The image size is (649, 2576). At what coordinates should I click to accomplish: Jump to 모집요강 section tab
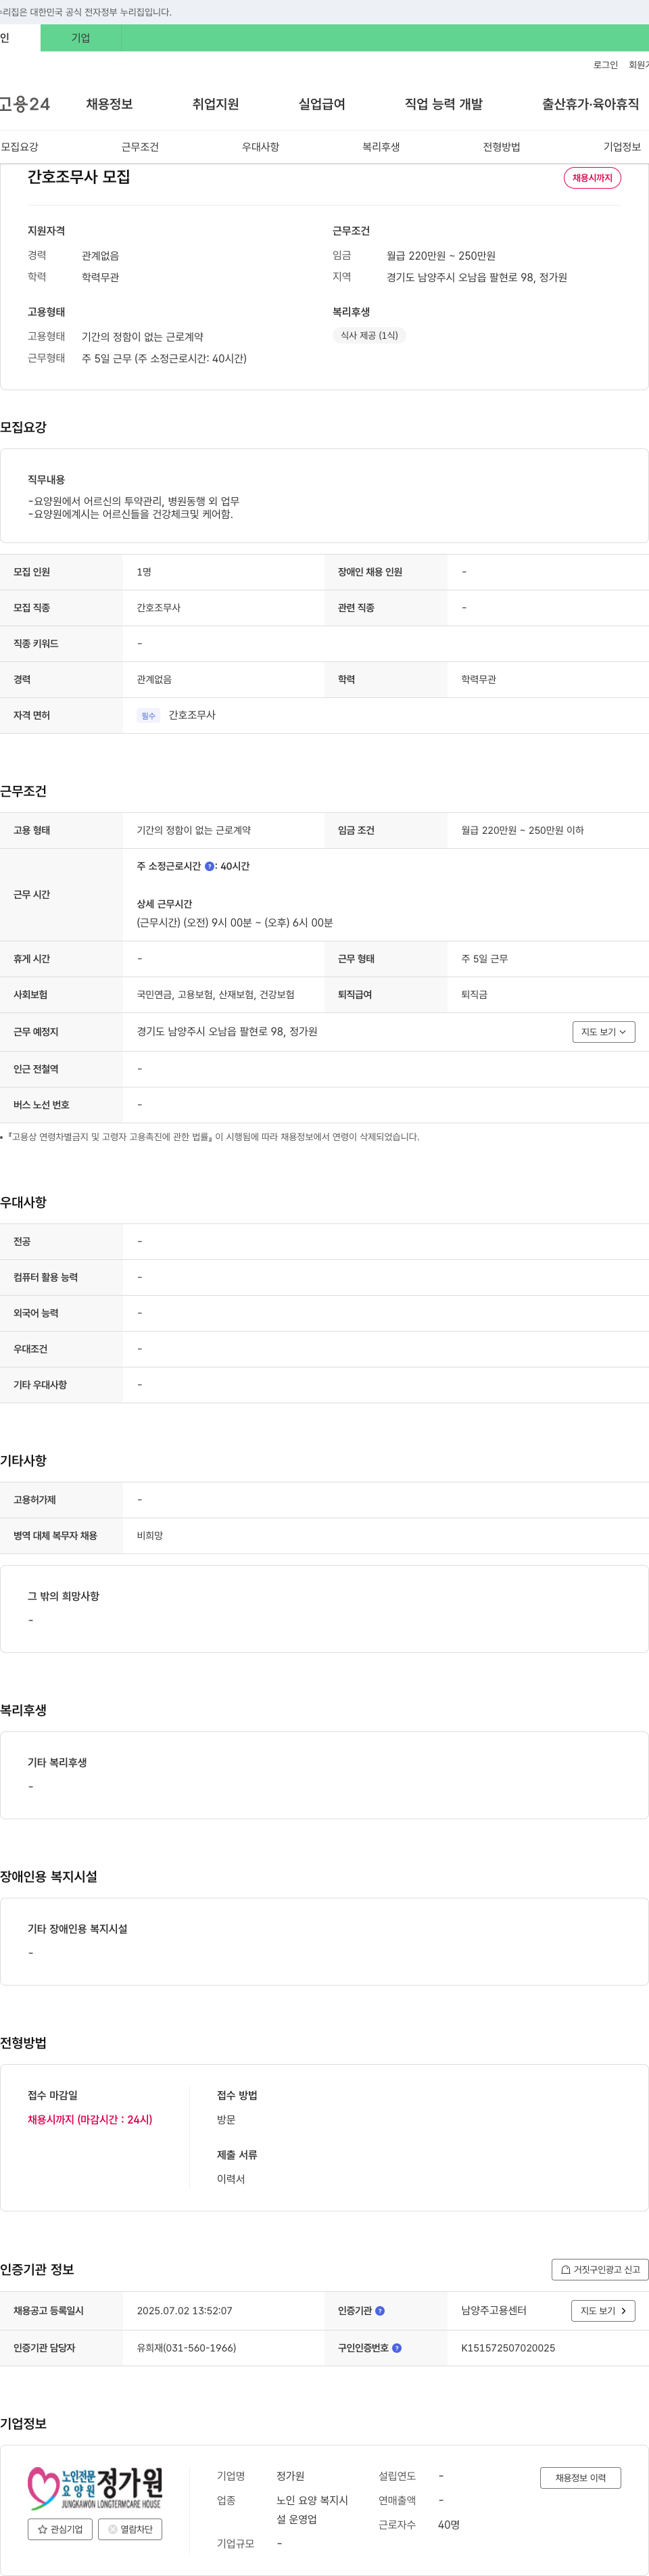click(20, 147)
